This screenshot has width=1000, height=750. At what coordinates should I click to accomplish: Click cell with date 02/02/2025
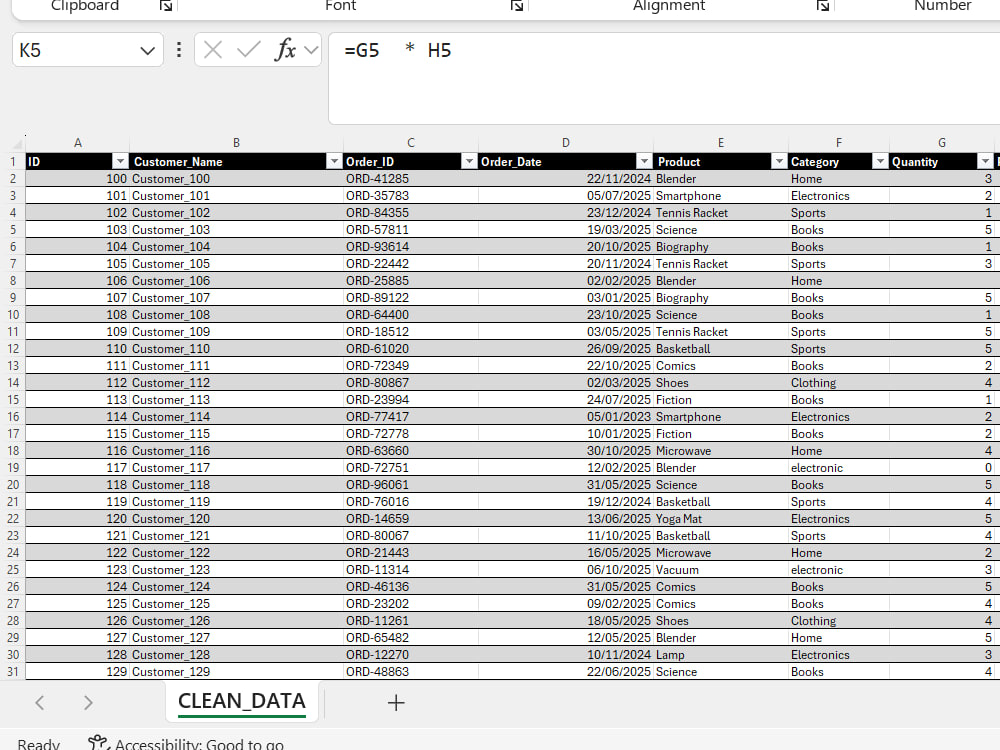[566, 281]
